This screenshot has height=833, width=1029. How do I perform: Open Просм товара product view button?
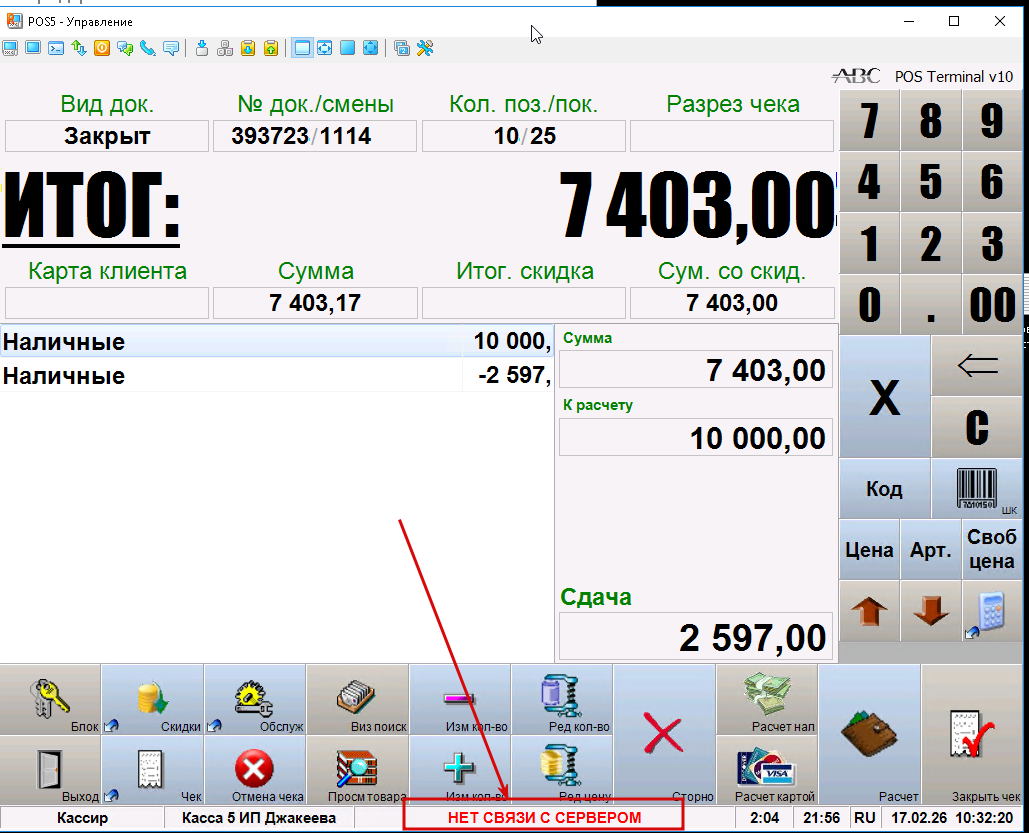(x=358, y=770)
